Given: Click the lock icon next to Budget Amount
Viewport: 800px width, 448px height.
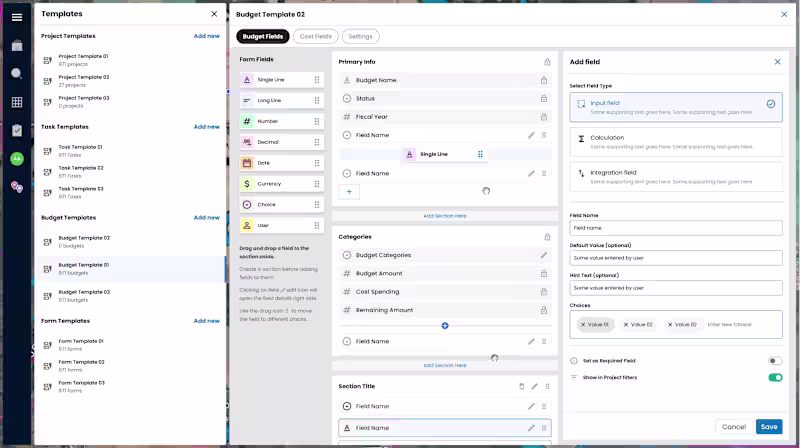Looking at the screenshot, I should [544, 273].
